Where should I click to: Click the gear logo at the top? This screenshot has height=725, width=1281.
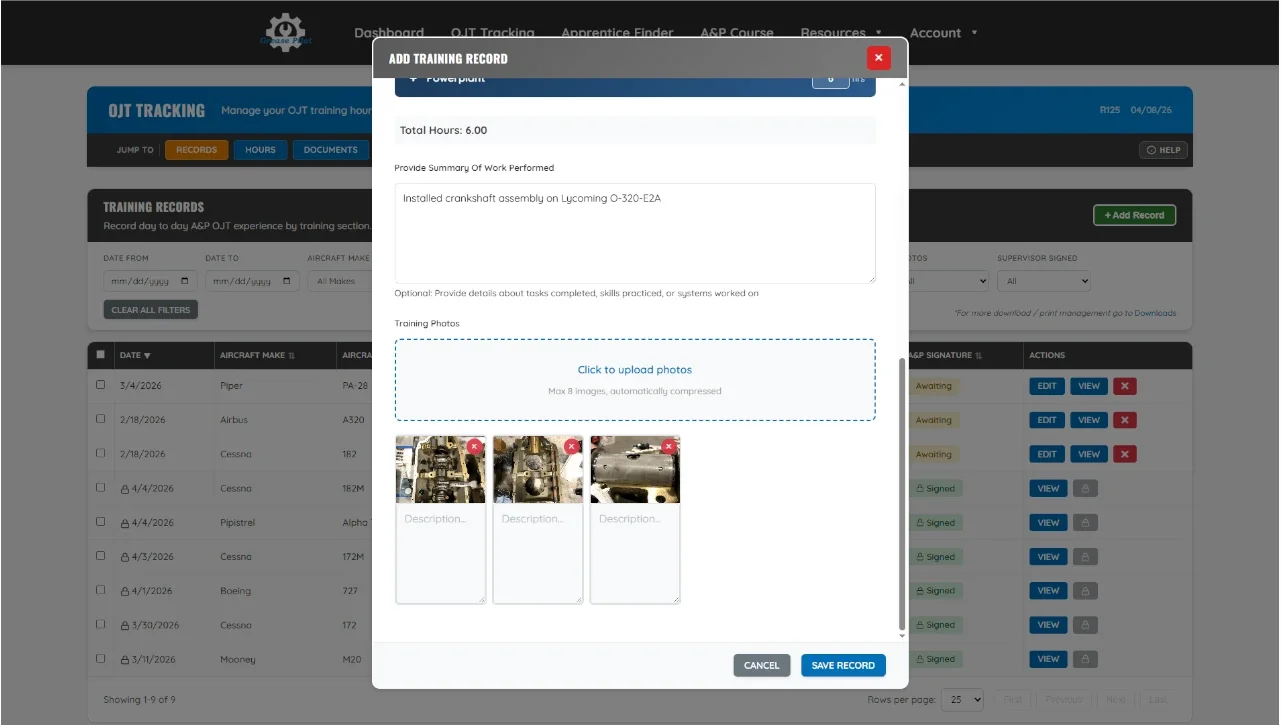(284, 32)
